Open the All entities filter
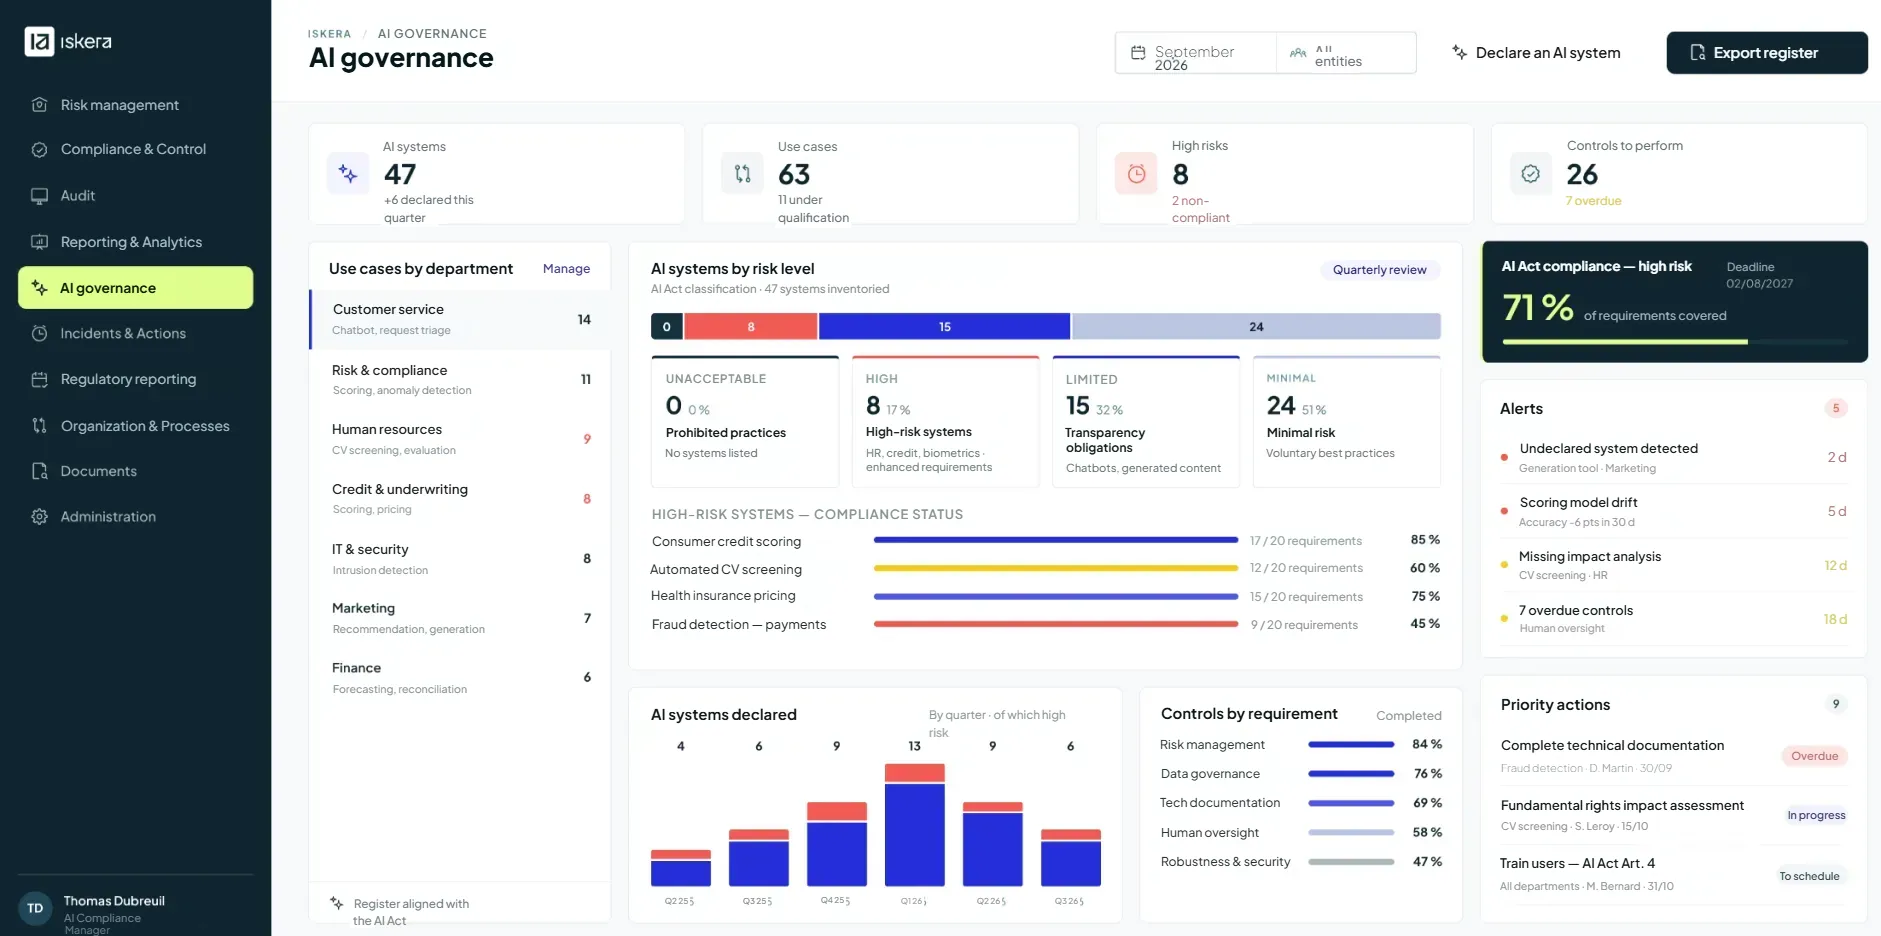 point(1346,53)
